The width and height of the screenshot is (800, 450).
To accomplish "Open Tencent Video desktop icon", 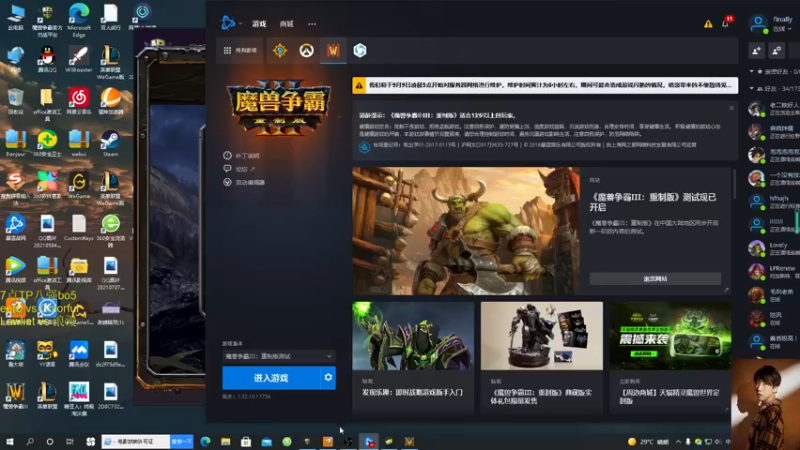I will pyautogui.click(x=15, y=269).
